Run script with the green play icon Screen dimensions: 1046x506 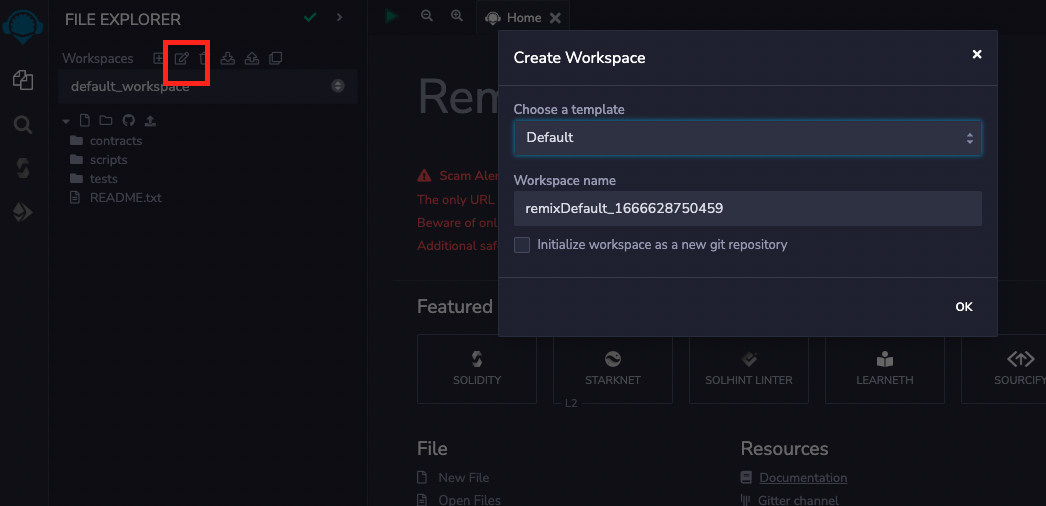point(392,16)
